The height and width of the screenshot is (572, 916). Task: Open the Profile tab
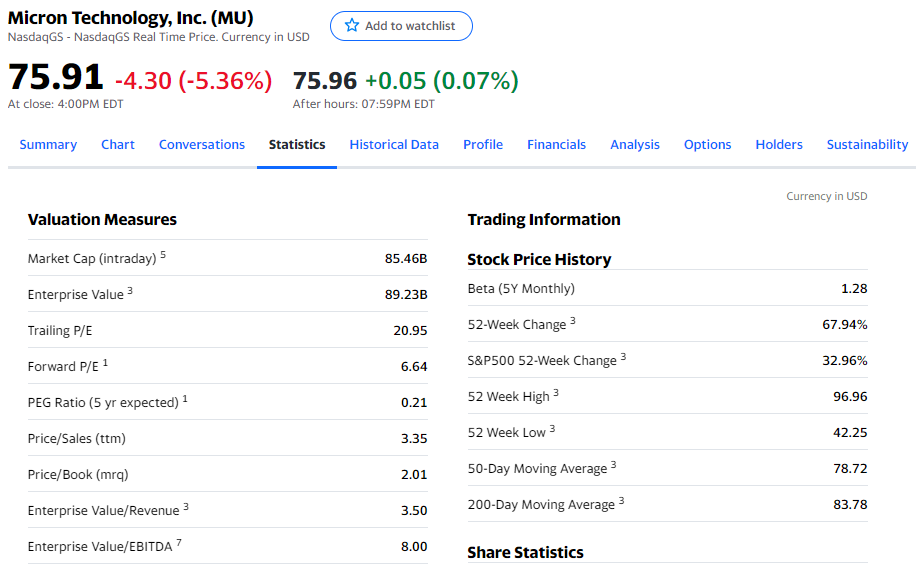(x=483, y=144)
